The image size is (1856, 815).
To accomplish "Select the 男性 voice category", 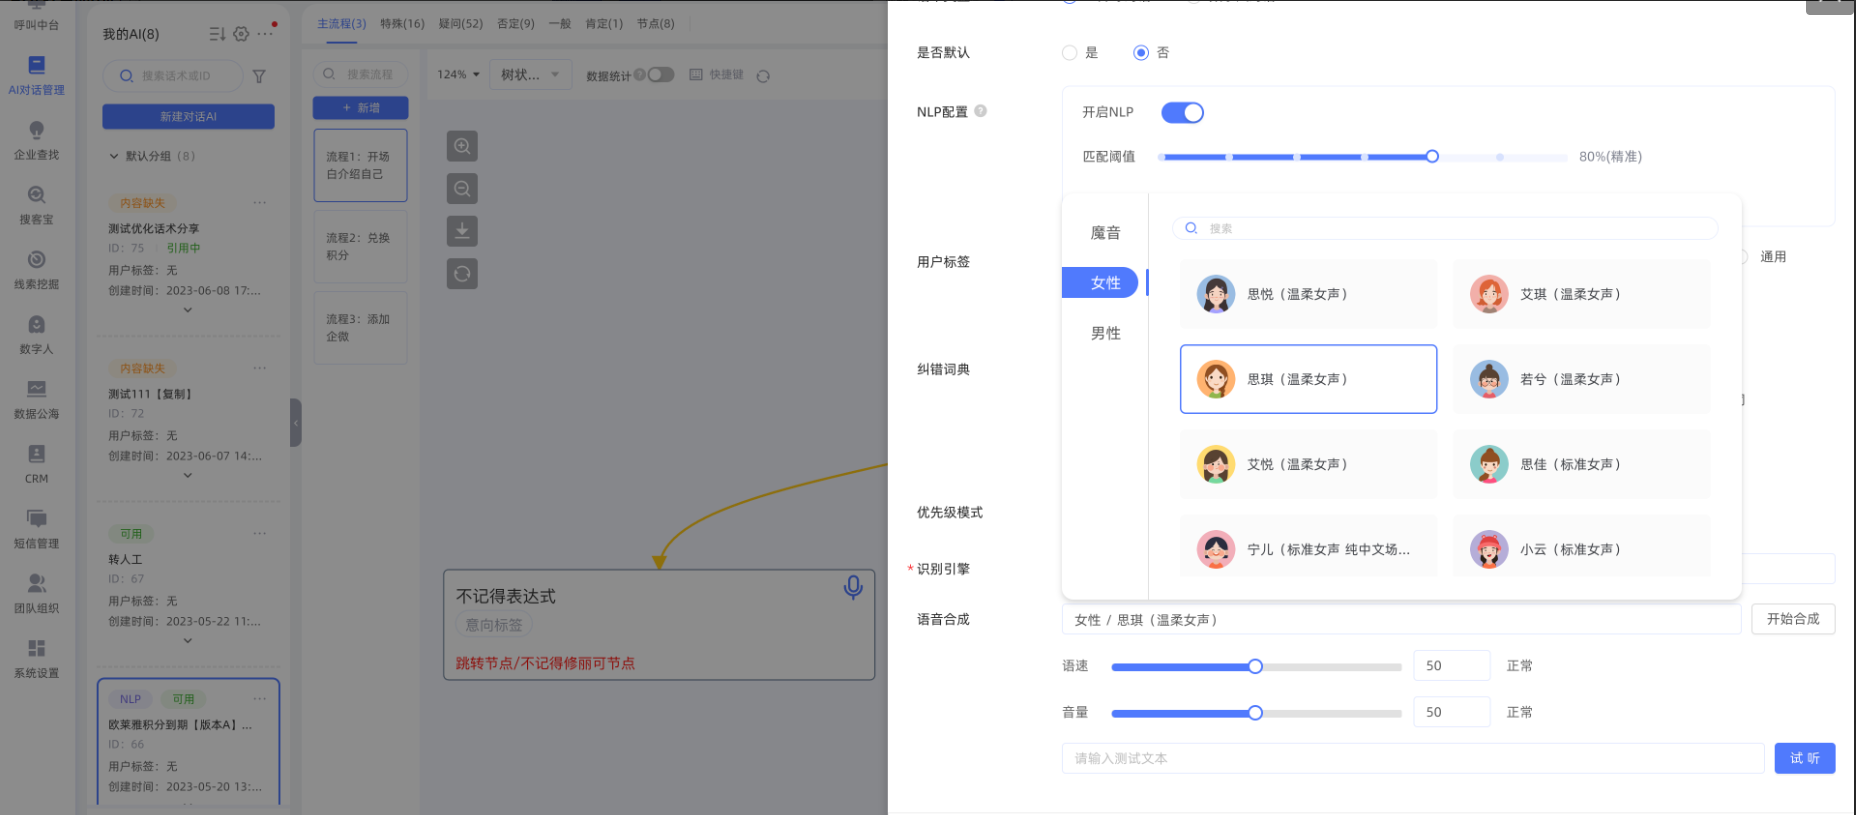I will click(x=1105, y=334).
